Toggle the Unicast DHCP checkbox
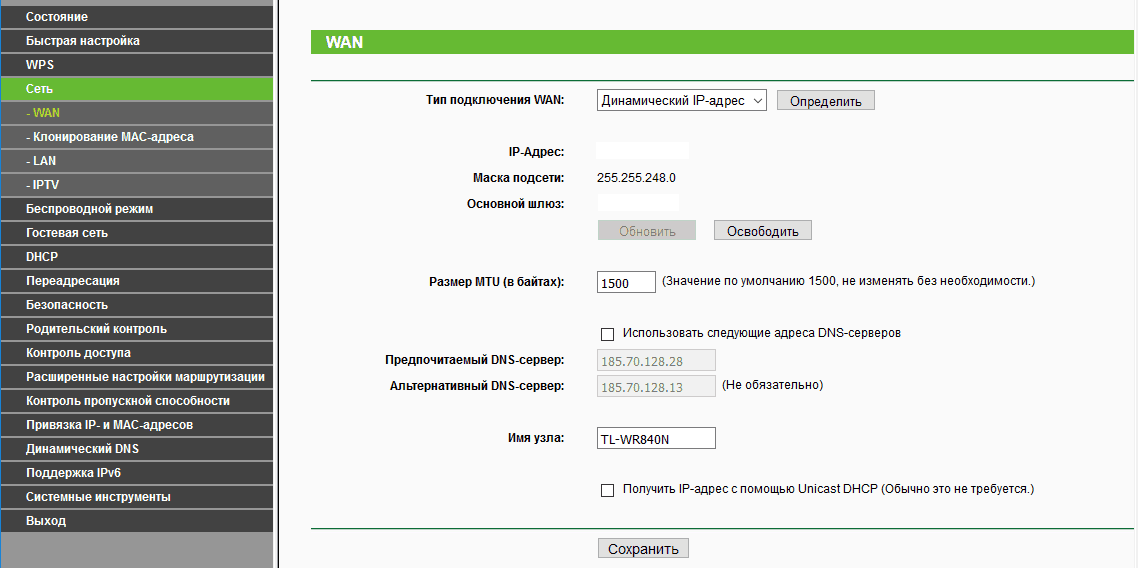 [x=607, y=490]
